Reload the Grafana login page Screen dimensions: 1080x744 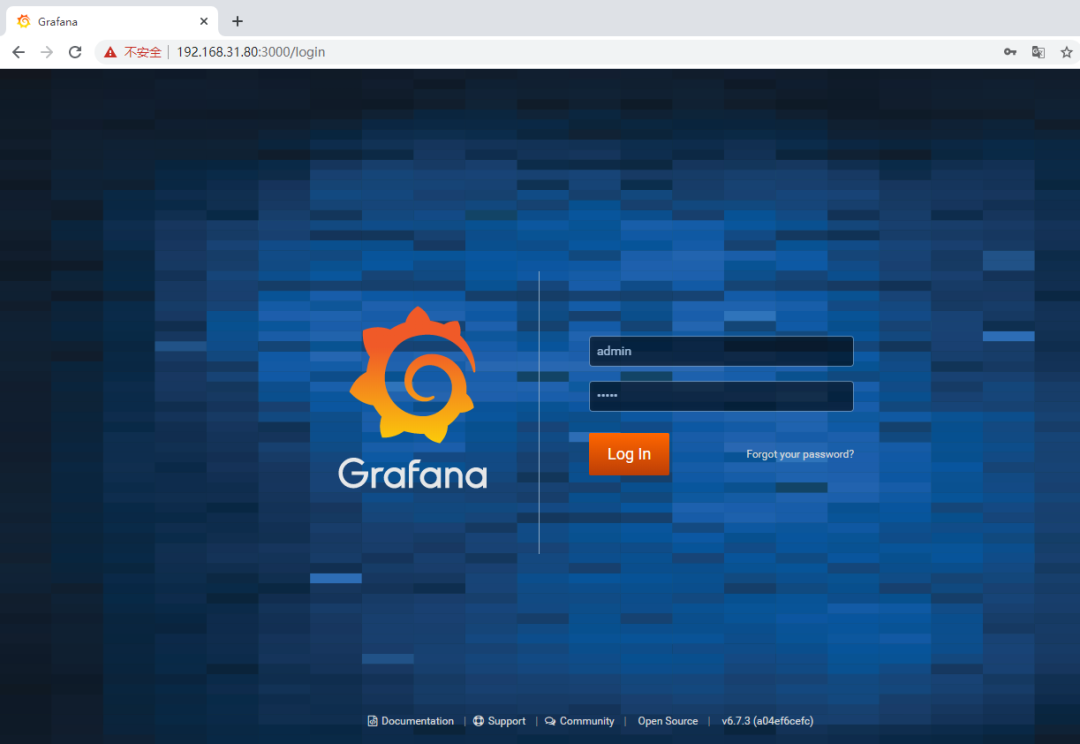pyautogui.click(x=75, y=52)
